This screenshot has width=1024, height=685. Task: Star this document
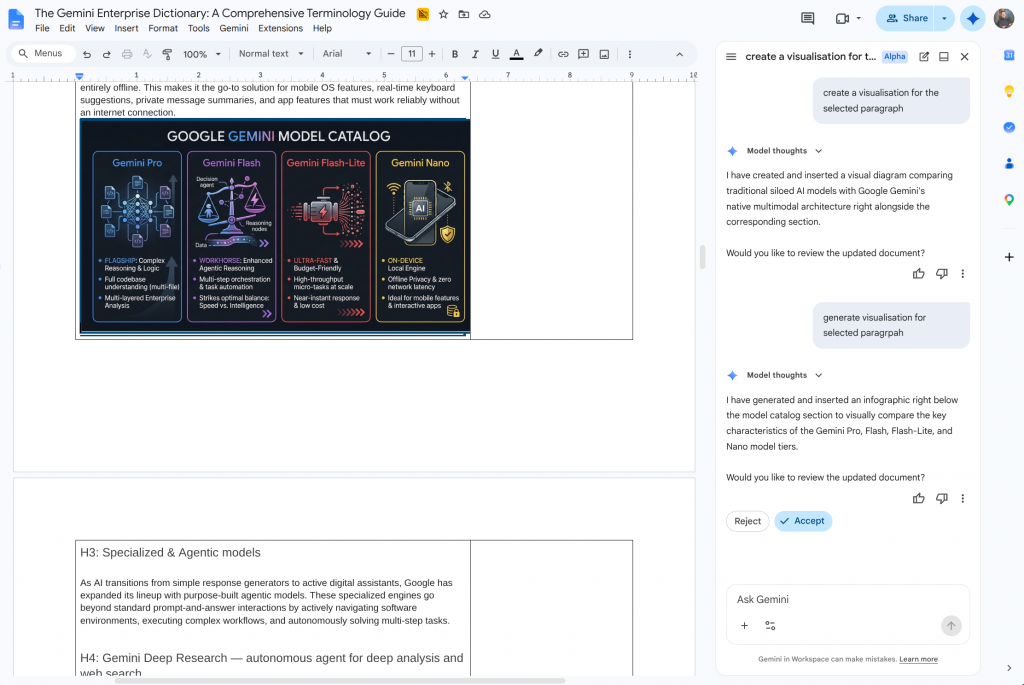[443, 14]
